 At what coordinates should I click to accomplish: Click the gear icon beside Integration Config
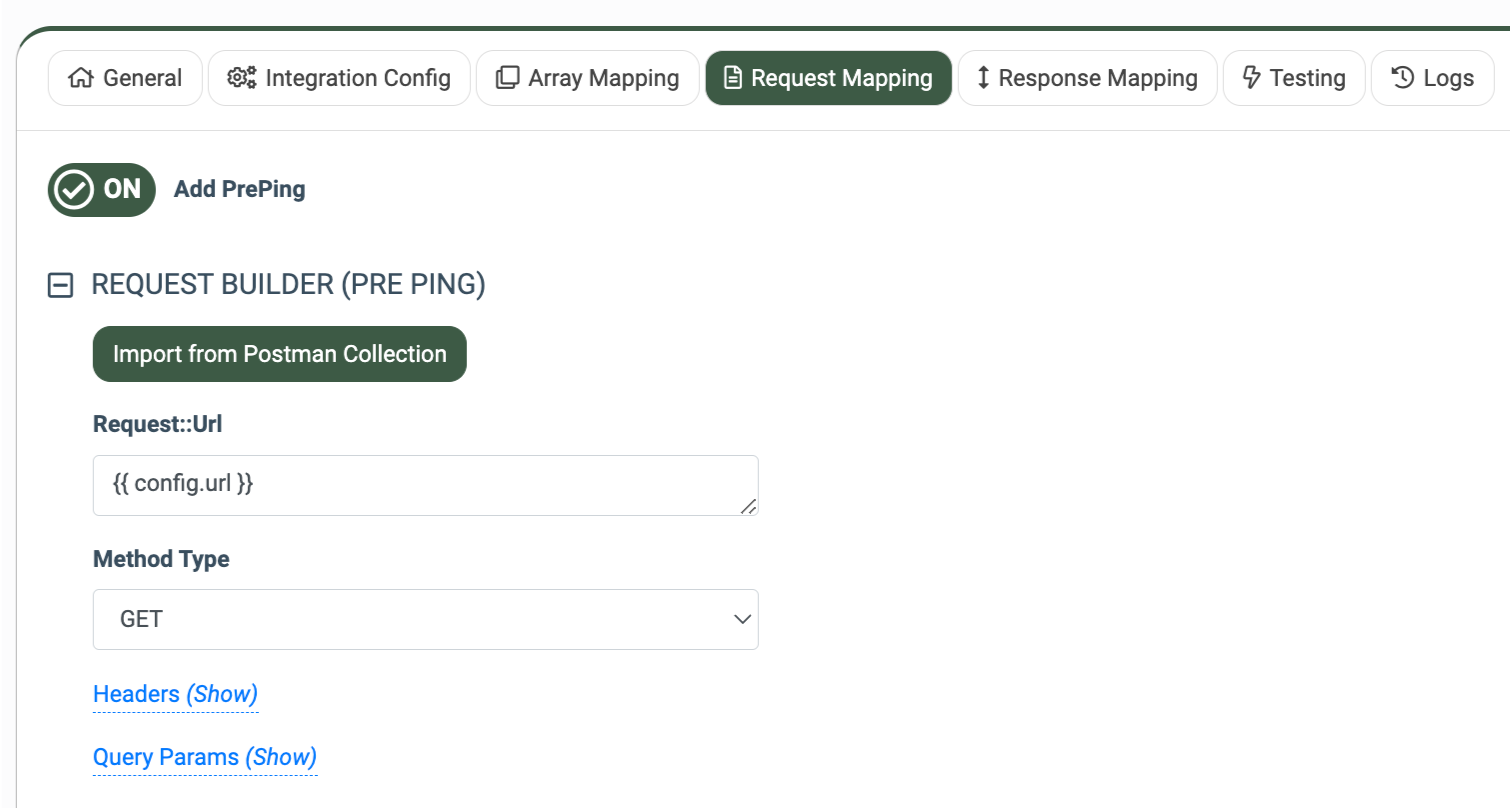coord(241,77)
